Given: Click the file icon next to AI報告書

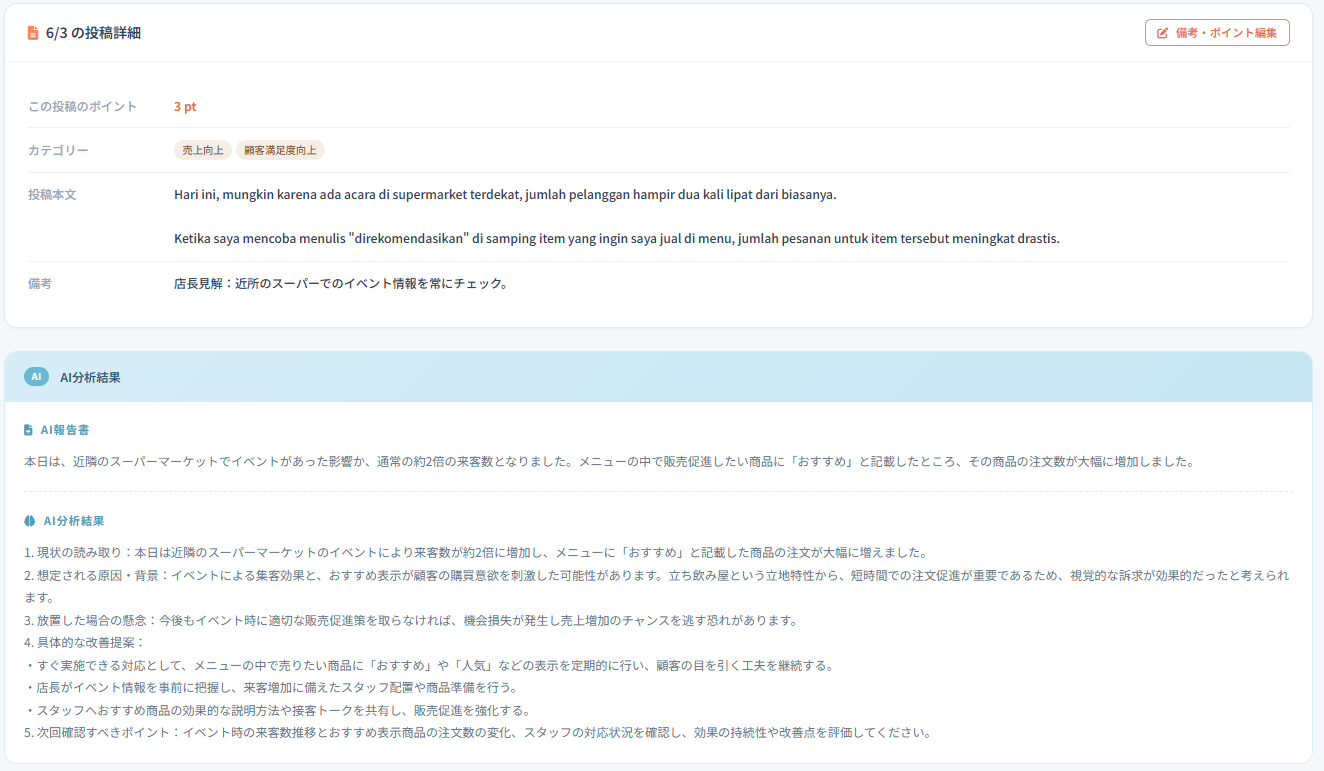Looking at the screenshot, I should click(28, 430).
